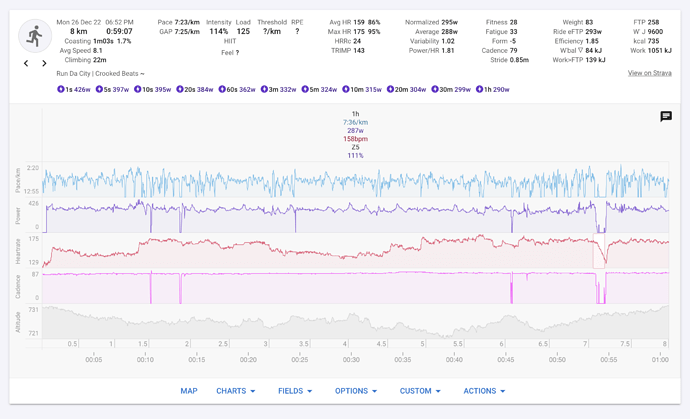Click the Stride 0.85m value
690x419 pixels.
click(519, 60)
